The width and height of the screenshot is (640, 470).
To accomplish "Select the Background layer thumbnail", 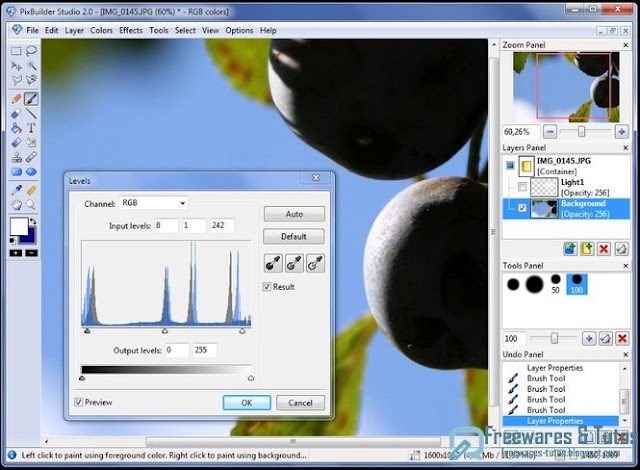I will (544, 208).
